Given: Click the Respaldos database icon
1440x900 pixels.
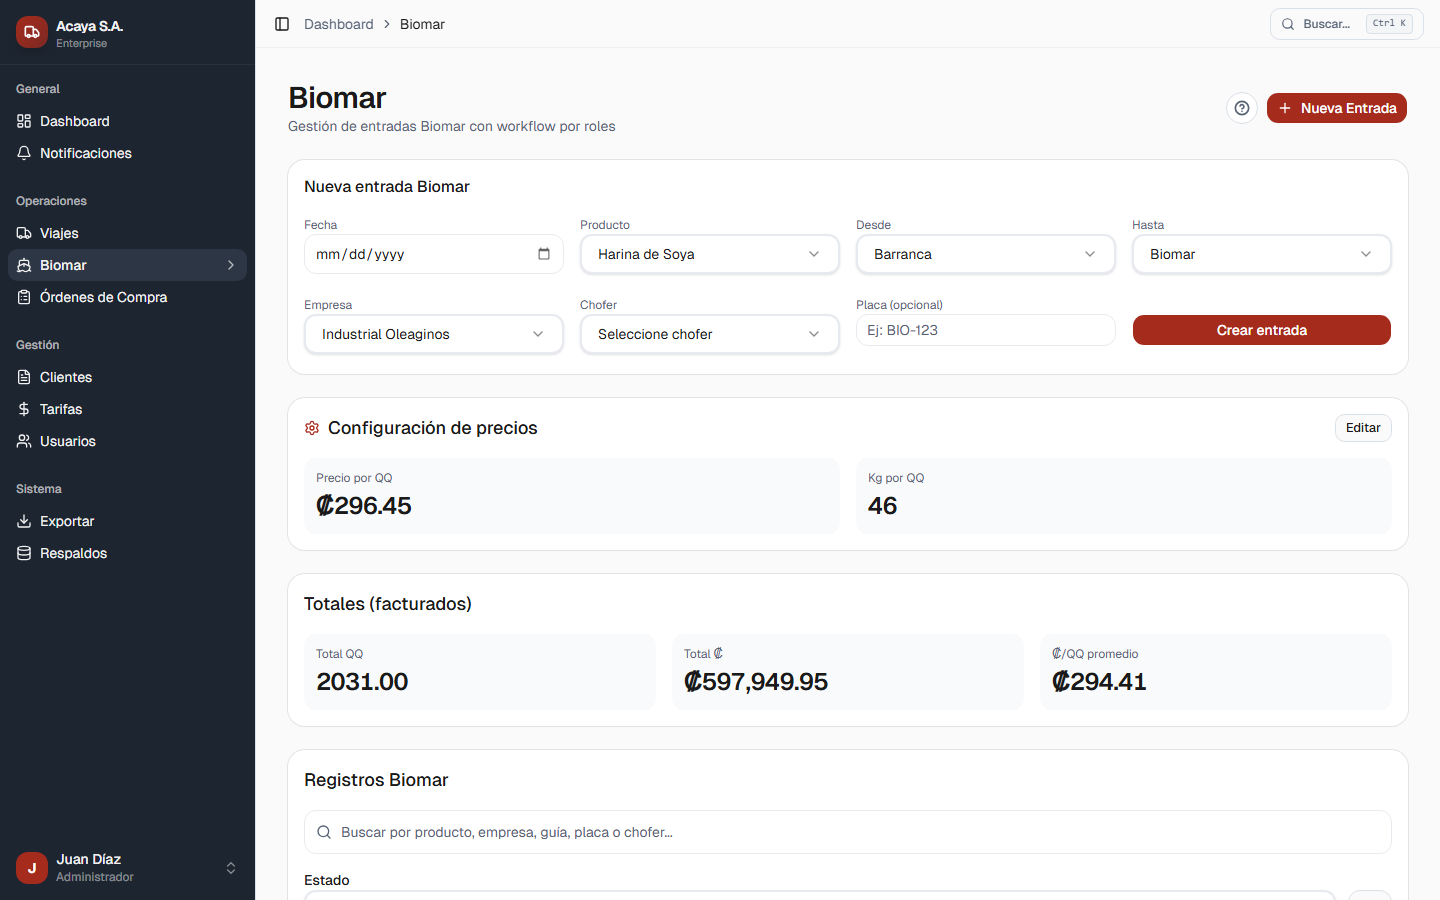Looking at the screenshot, I should [24, 553].
